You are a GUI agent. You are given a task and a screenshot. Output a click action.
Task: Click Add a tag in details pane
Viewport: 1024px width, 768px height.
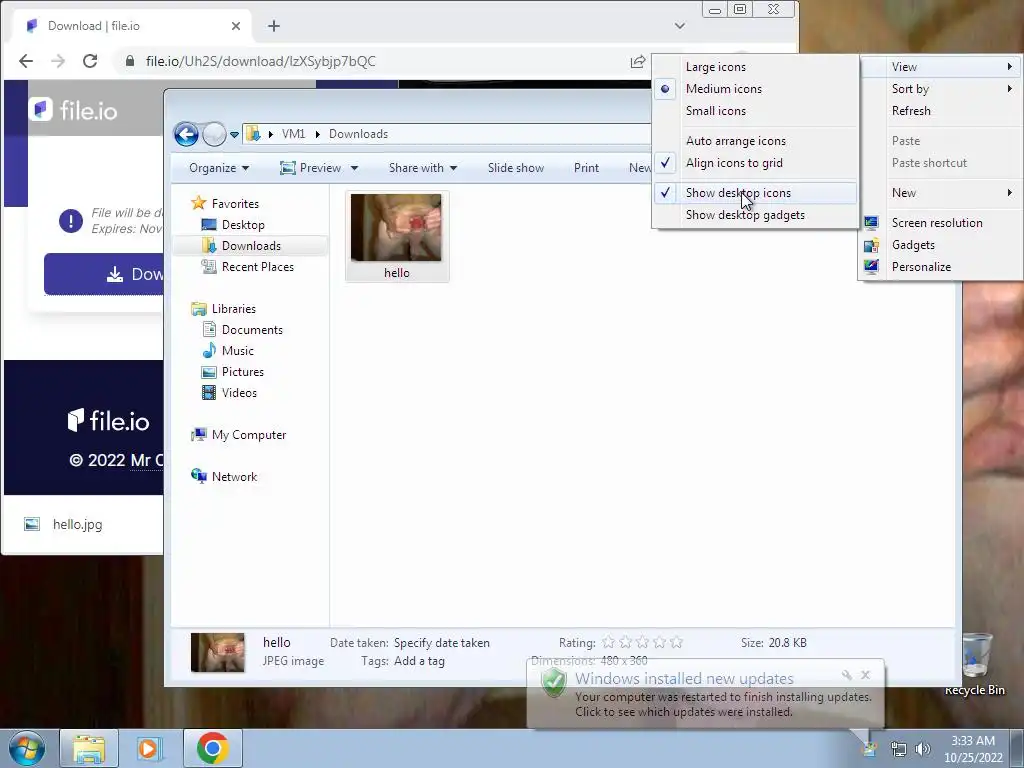tap(419, 661)
